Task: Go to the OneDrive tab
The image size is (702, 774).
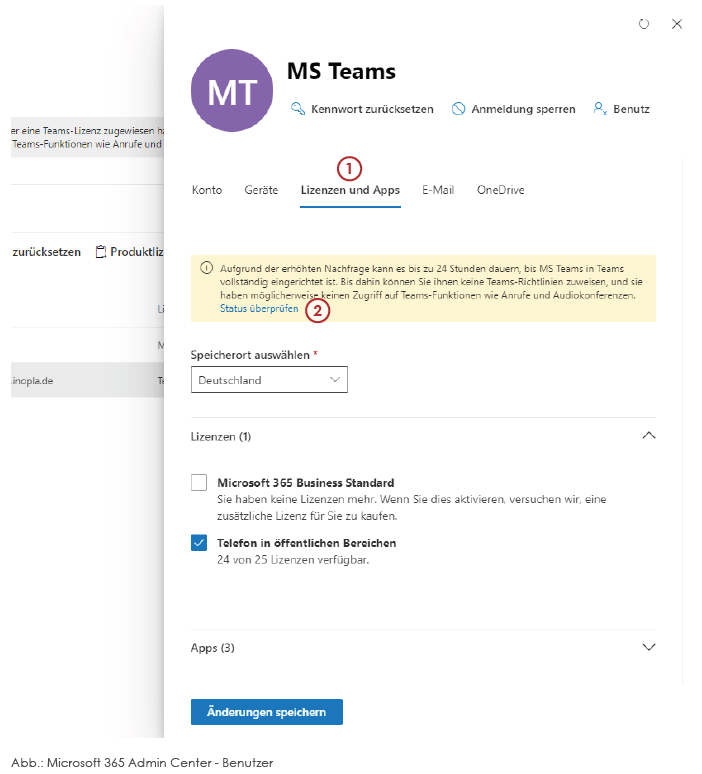Action: pos(501,190)
